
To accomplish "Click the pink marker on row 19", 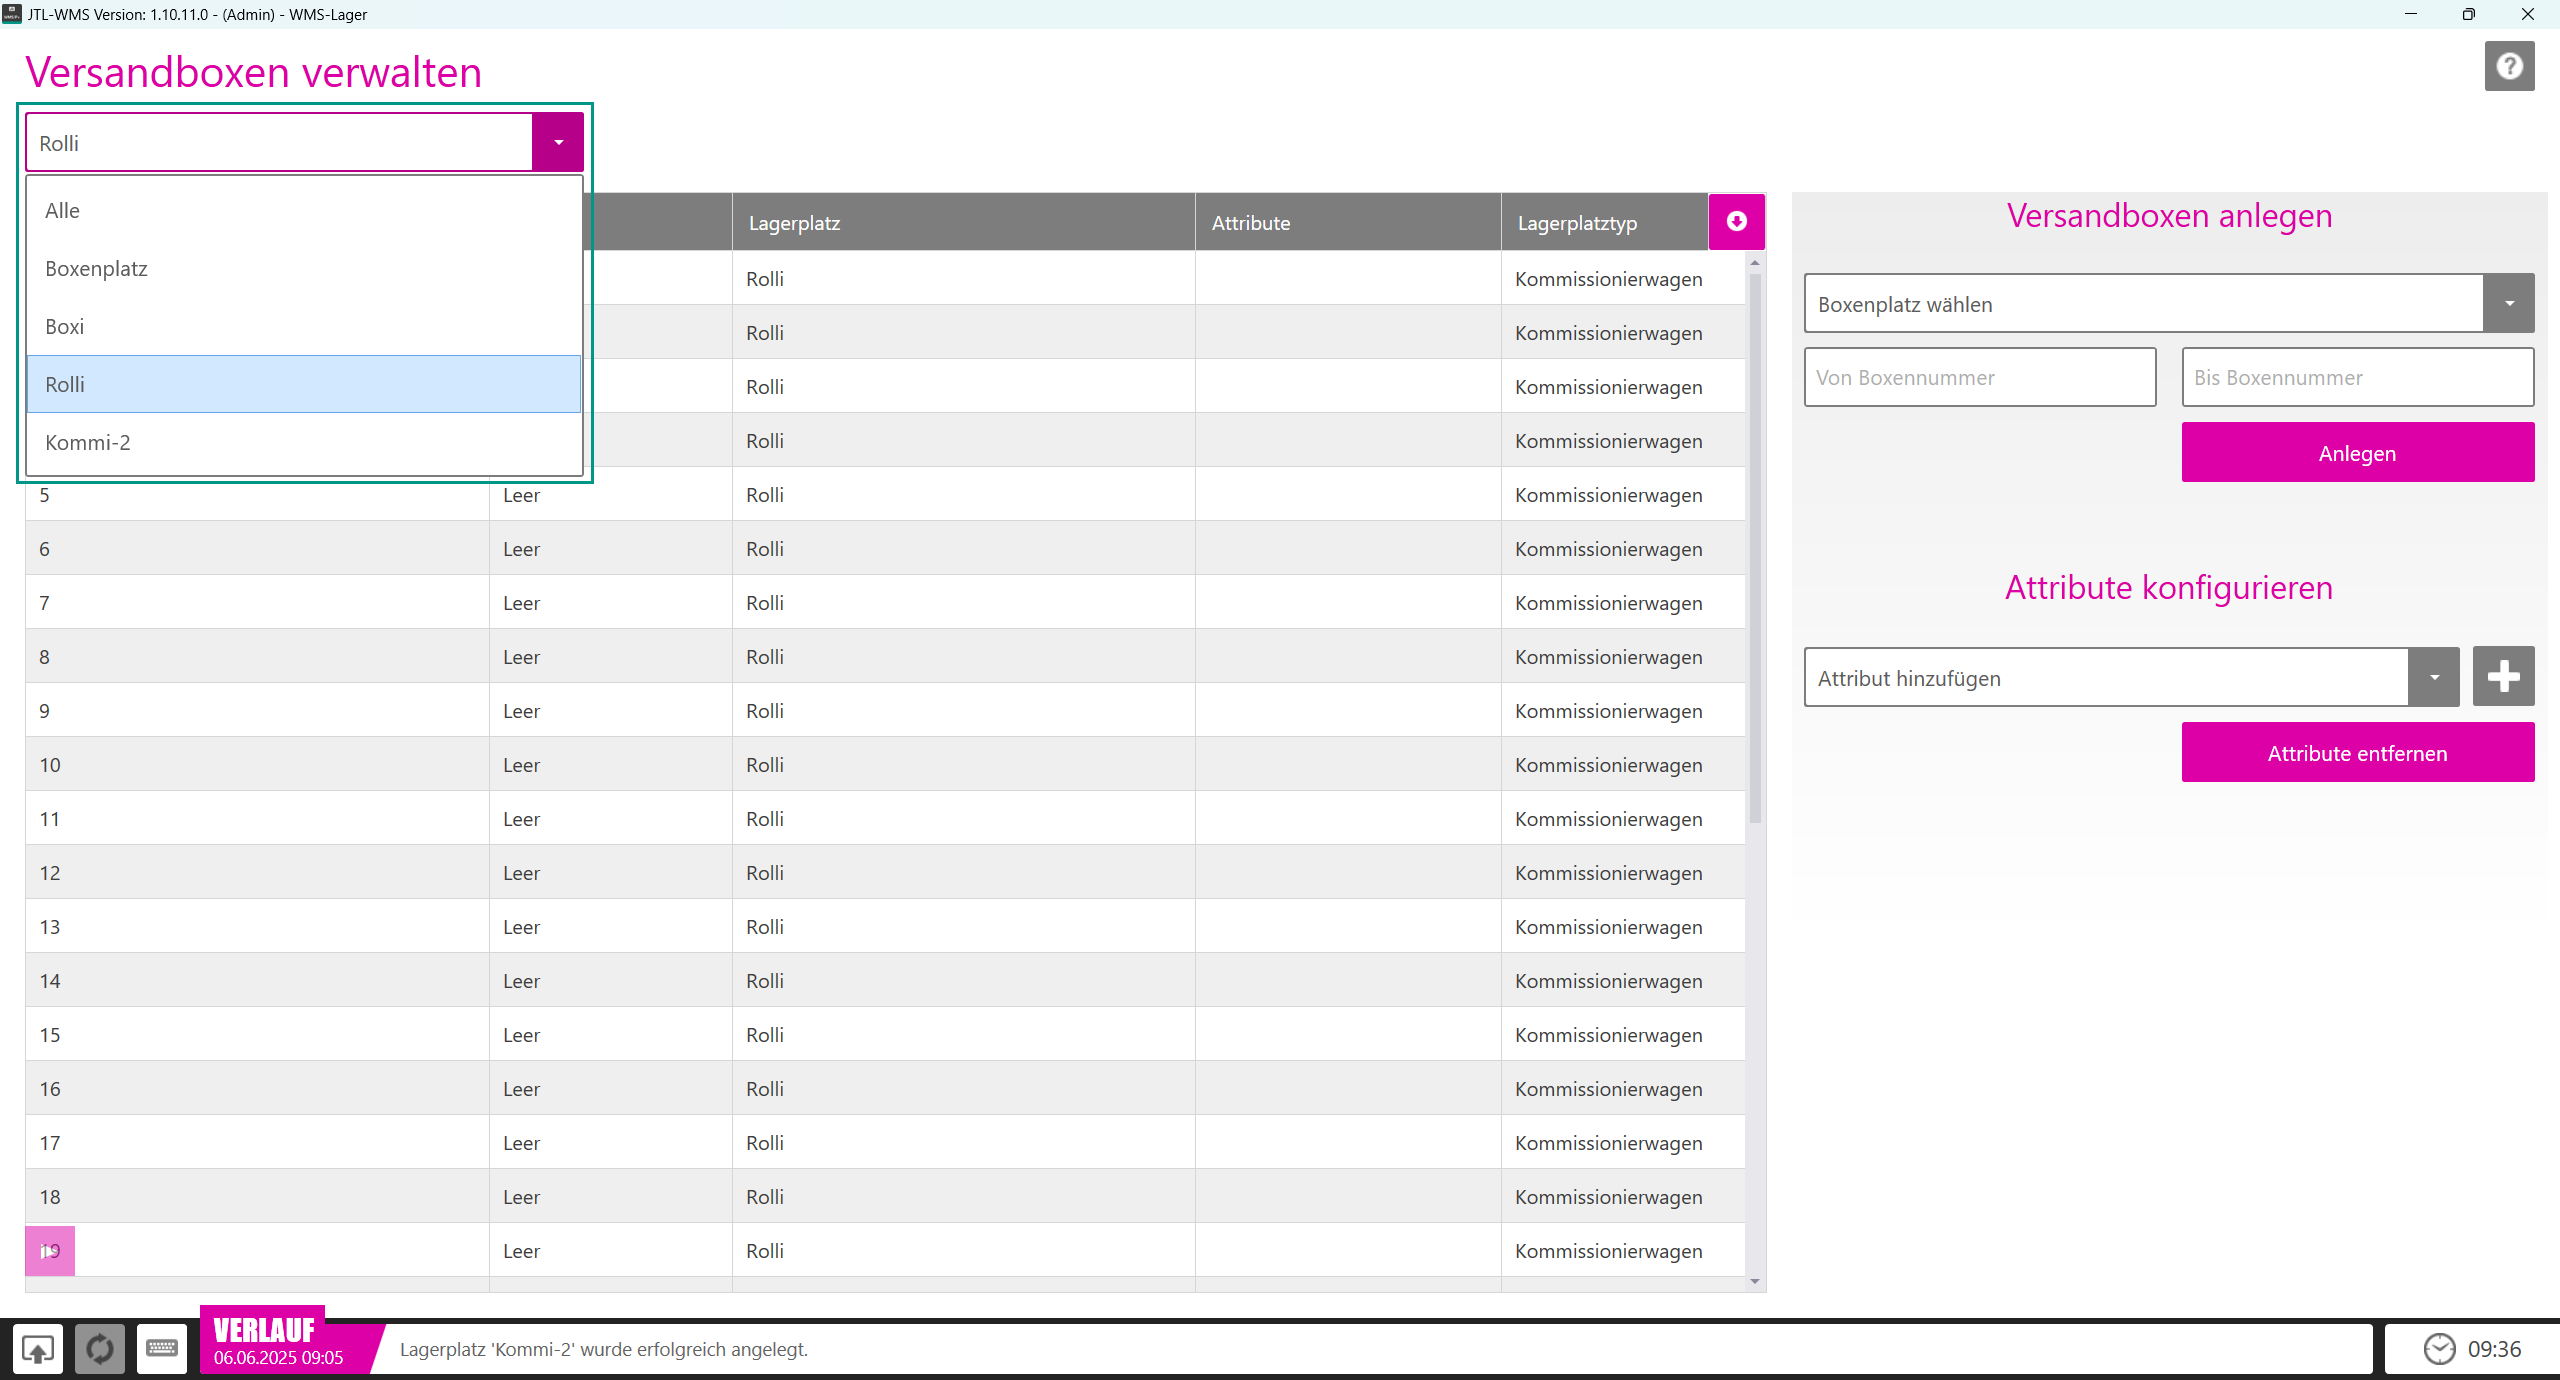I will point(49,1250).
